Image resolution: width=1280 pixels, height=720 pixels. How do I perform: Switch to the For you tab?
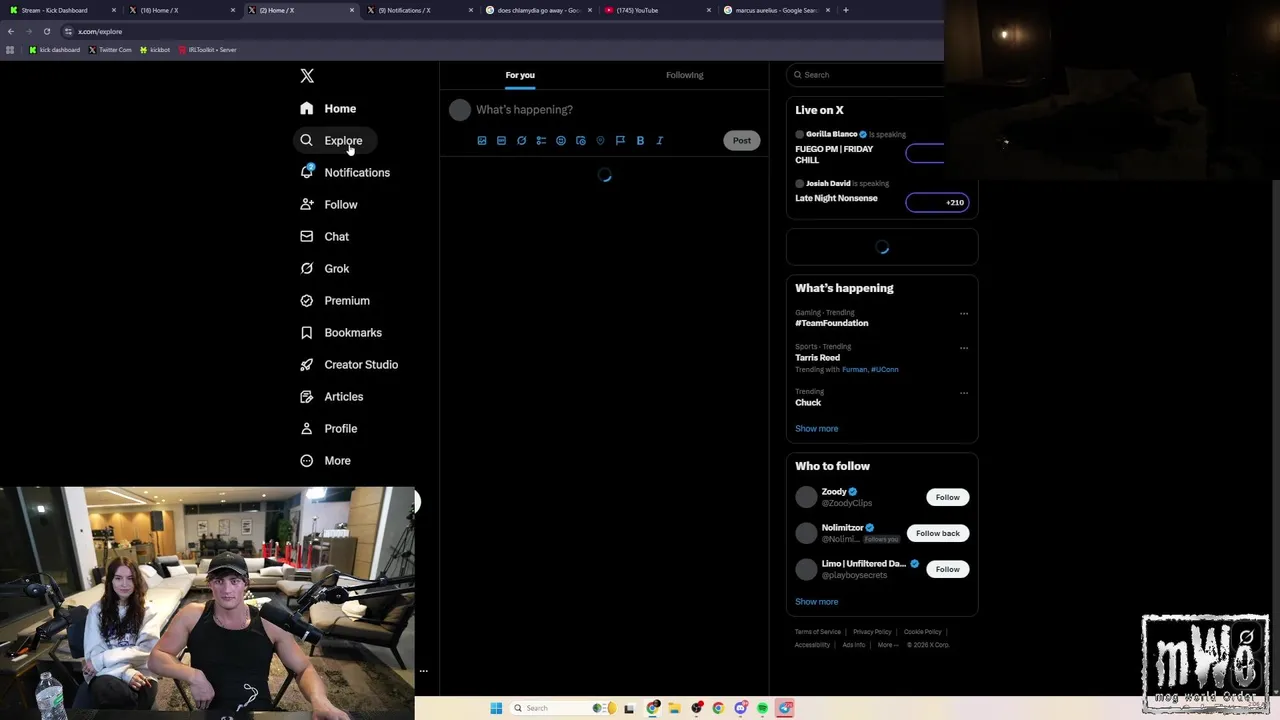pyautogui.click(x=520, y=75)
